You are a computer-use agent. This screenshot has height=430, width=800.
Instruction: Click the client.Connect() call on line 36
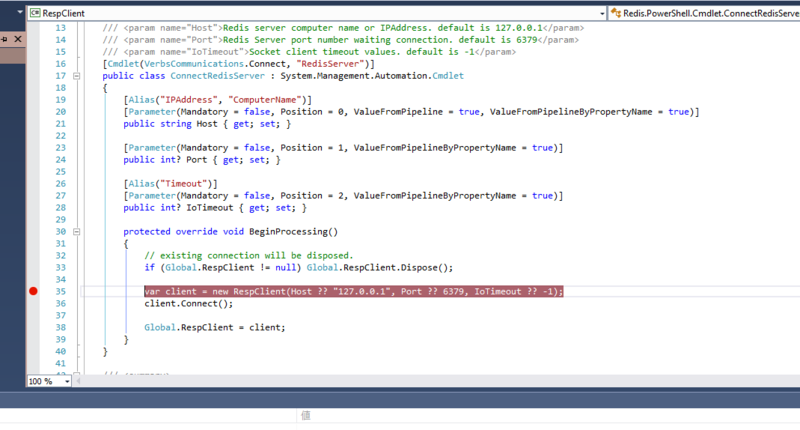click(x=188, y=303)
